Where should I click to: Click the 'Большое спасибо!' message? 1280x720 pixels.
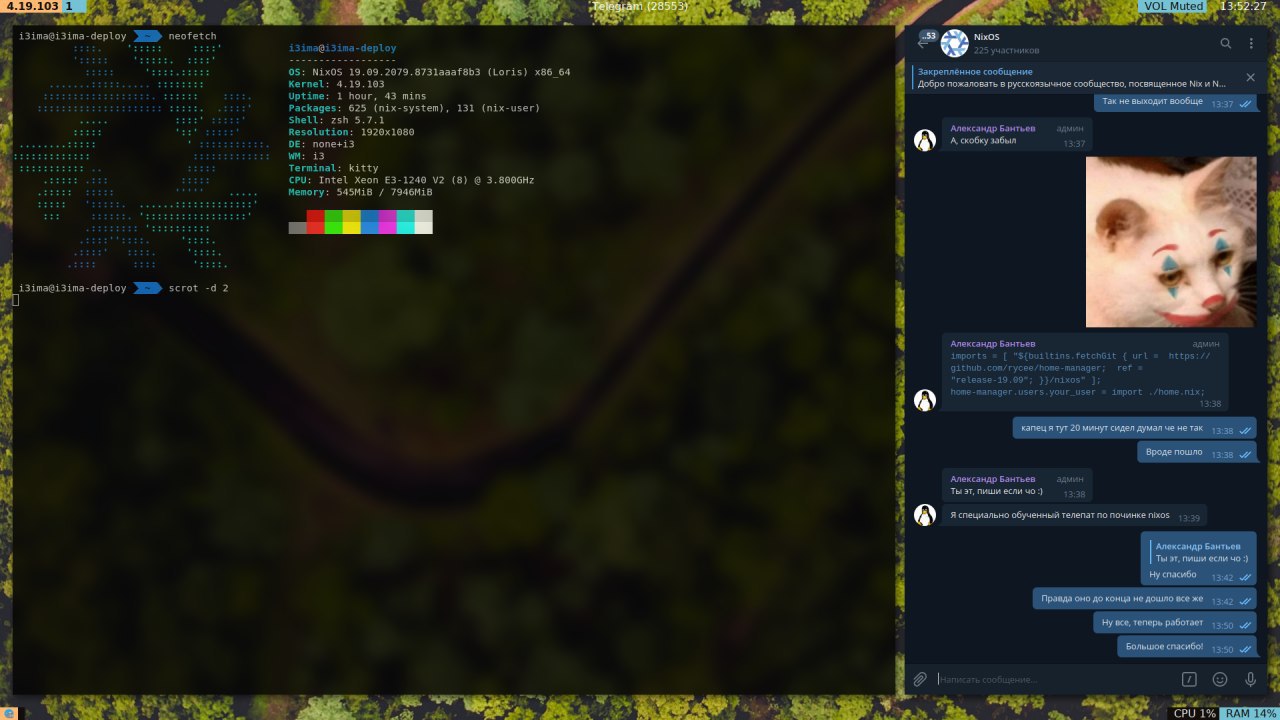pos(1187,646)
